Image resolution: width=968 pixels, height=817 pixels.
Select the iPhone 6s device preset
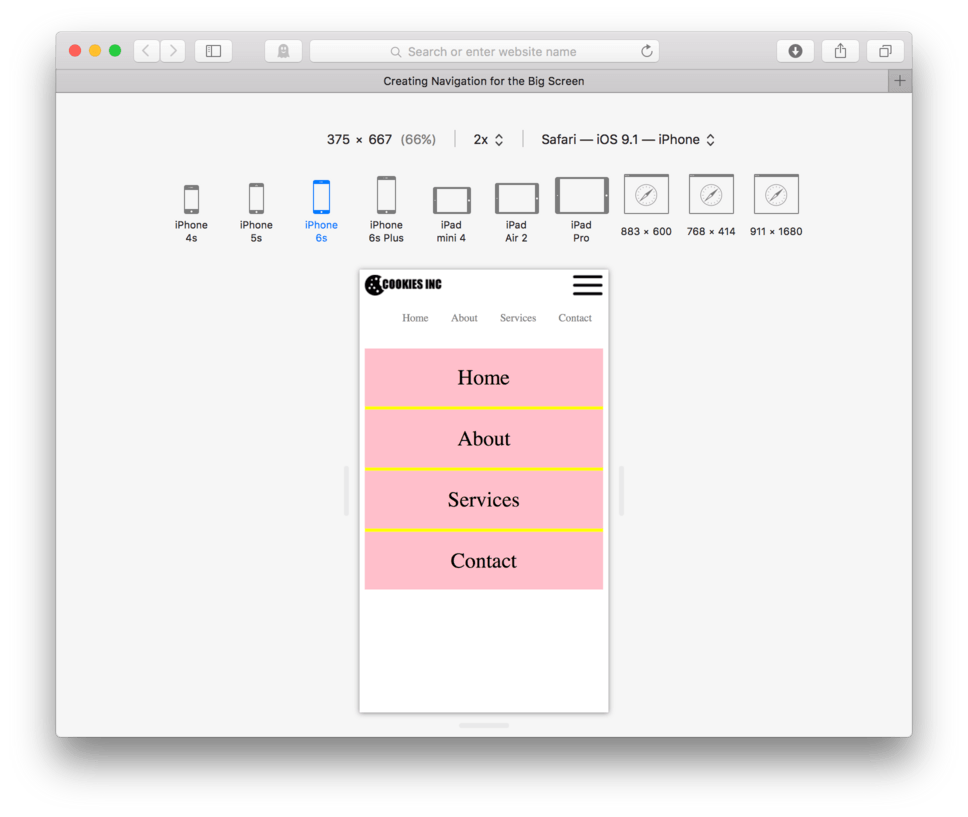pos(321,211)
